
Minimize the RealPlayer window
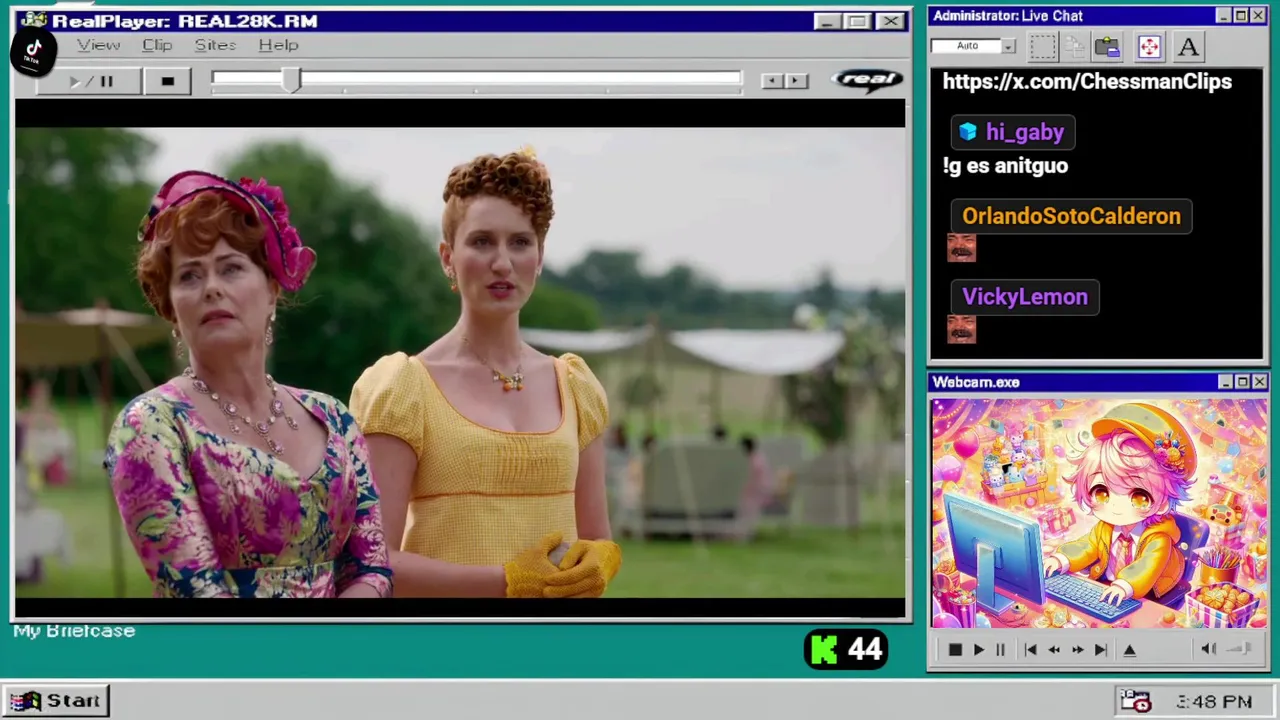tap(827, 21)
